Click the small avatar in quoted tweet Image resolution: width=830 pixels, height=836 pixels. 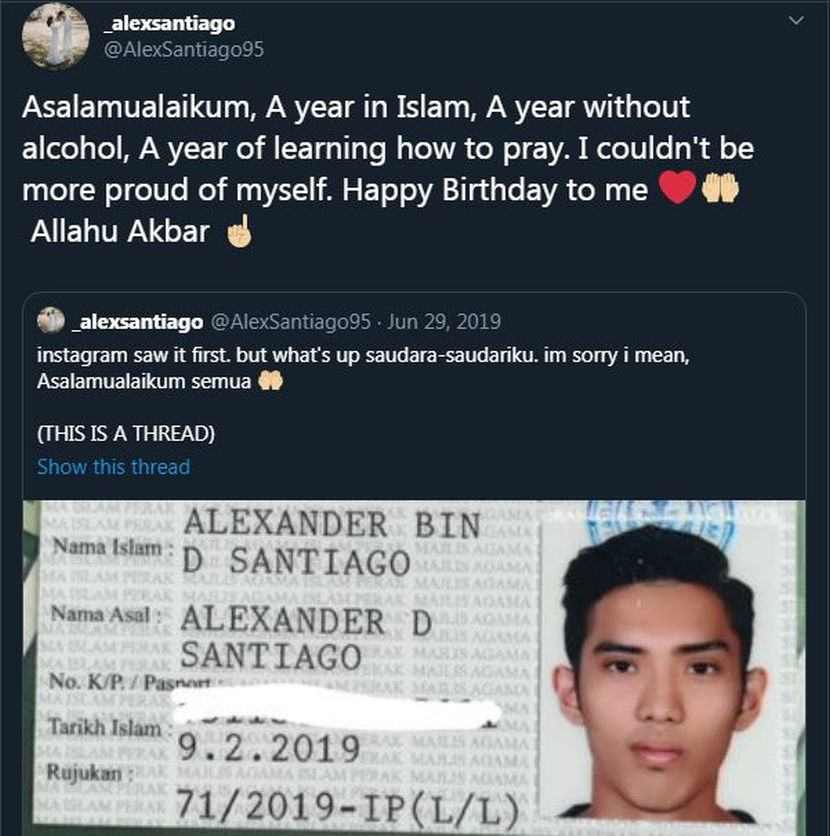point(51,320)
